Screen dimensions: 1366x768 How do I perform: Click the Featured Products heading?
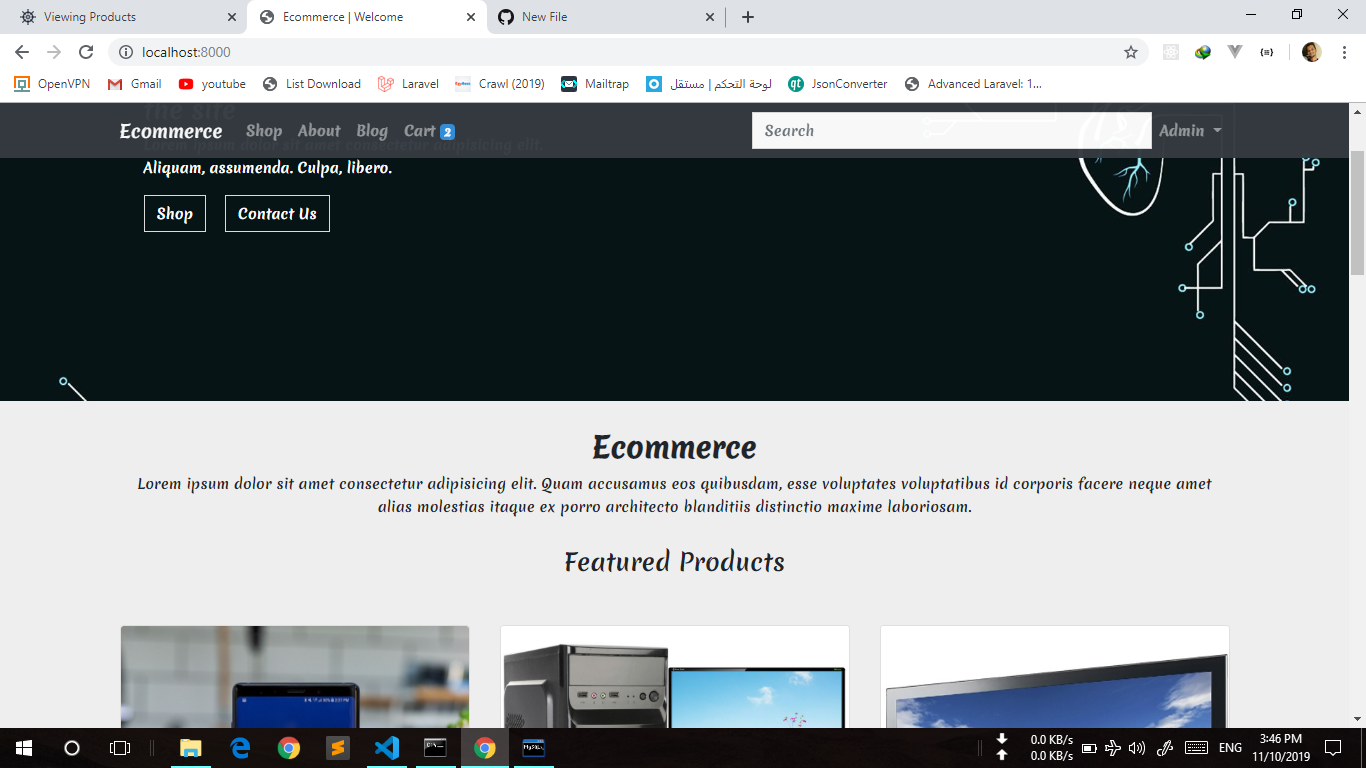[x=674, y=562]
